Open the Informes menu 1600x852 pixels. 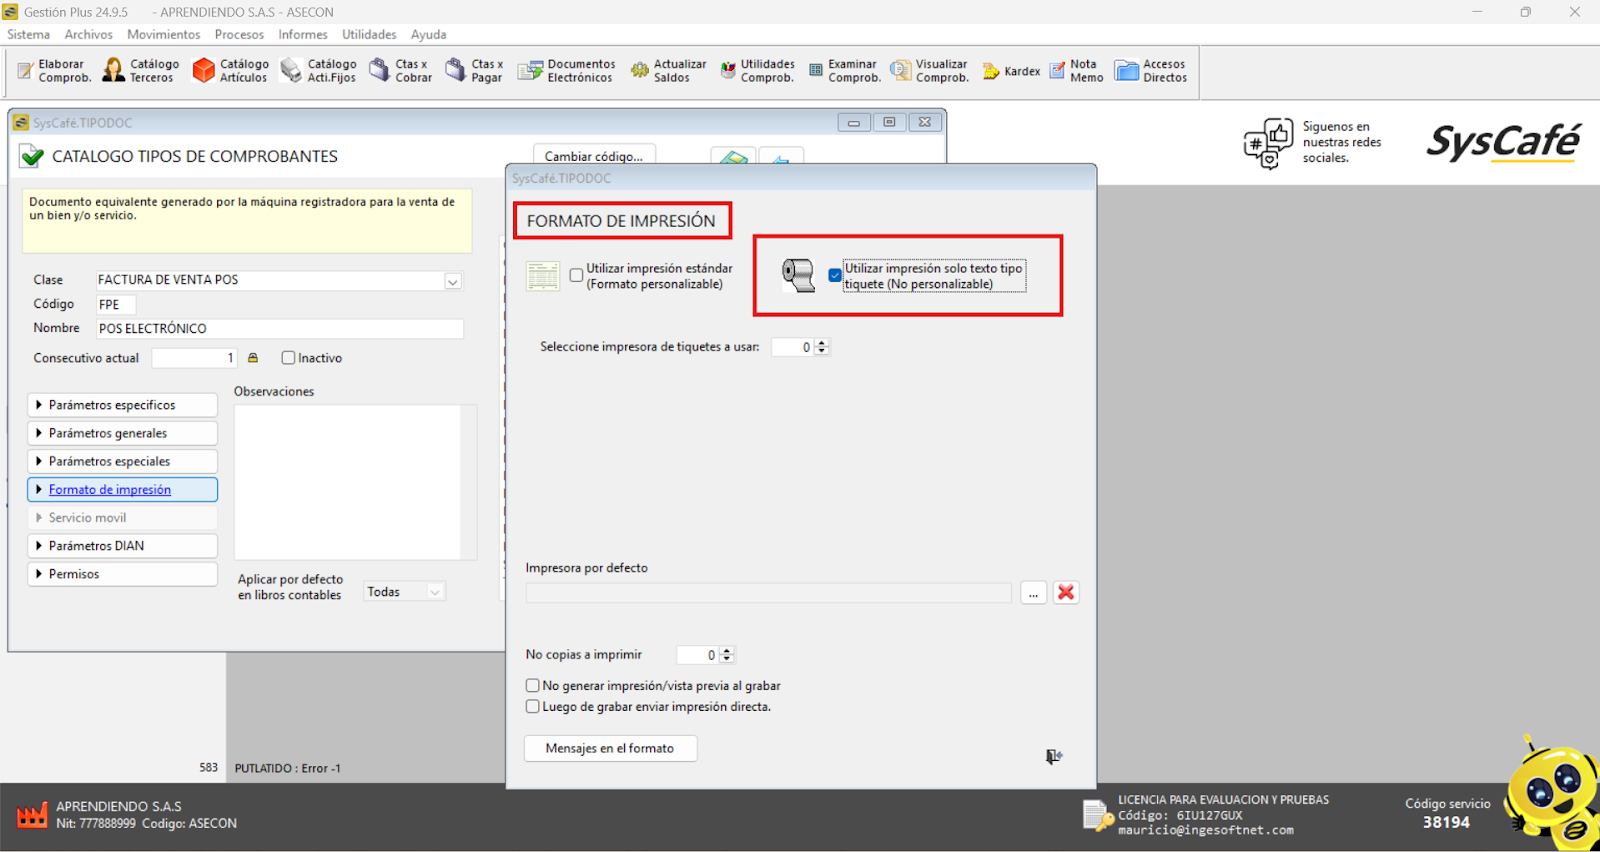click(x=302, y=34)
